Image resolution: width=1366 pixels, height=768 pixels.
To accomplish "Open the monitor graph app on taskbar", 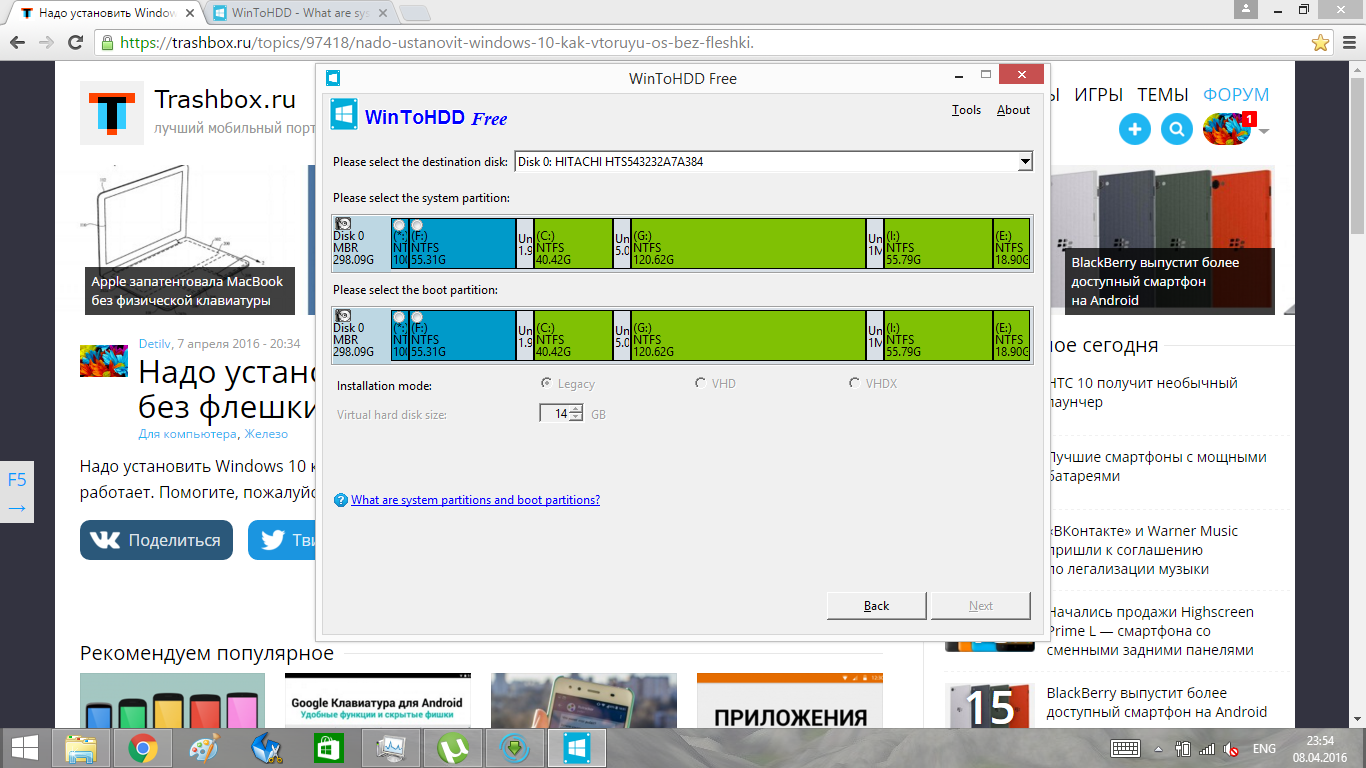I will [x=391, y=748].
